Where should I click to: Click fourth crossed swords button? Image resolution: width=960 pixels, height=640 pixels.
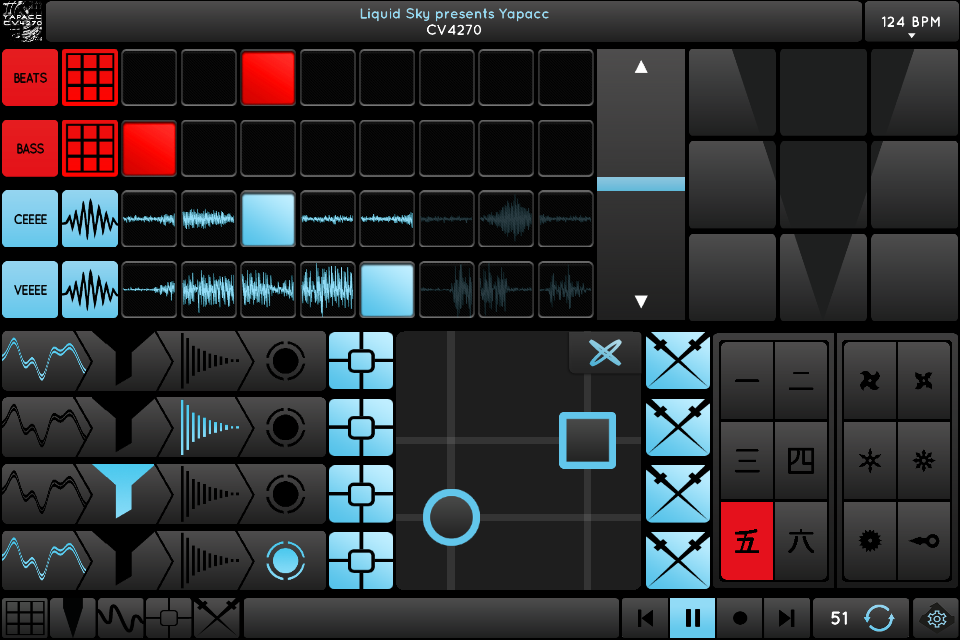click(678, 561)
